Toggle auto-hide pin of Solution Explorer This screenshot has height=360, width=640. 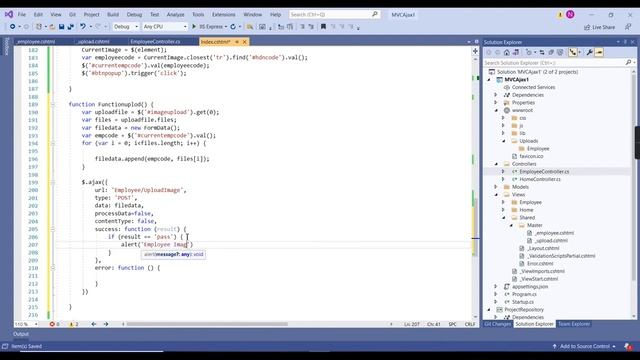625,42
